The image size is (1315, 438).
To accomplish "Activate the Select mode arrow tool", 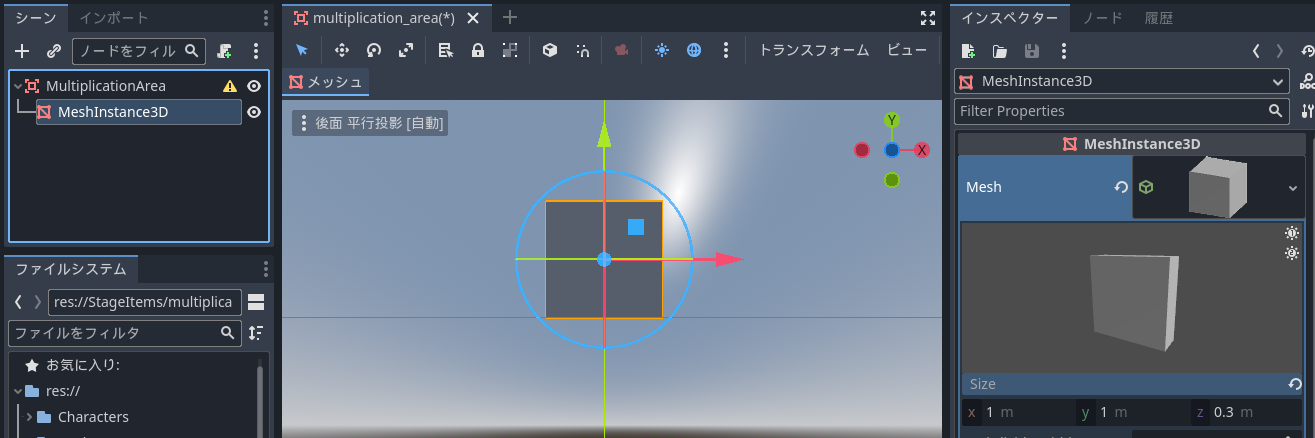I will tap(301, 50).
